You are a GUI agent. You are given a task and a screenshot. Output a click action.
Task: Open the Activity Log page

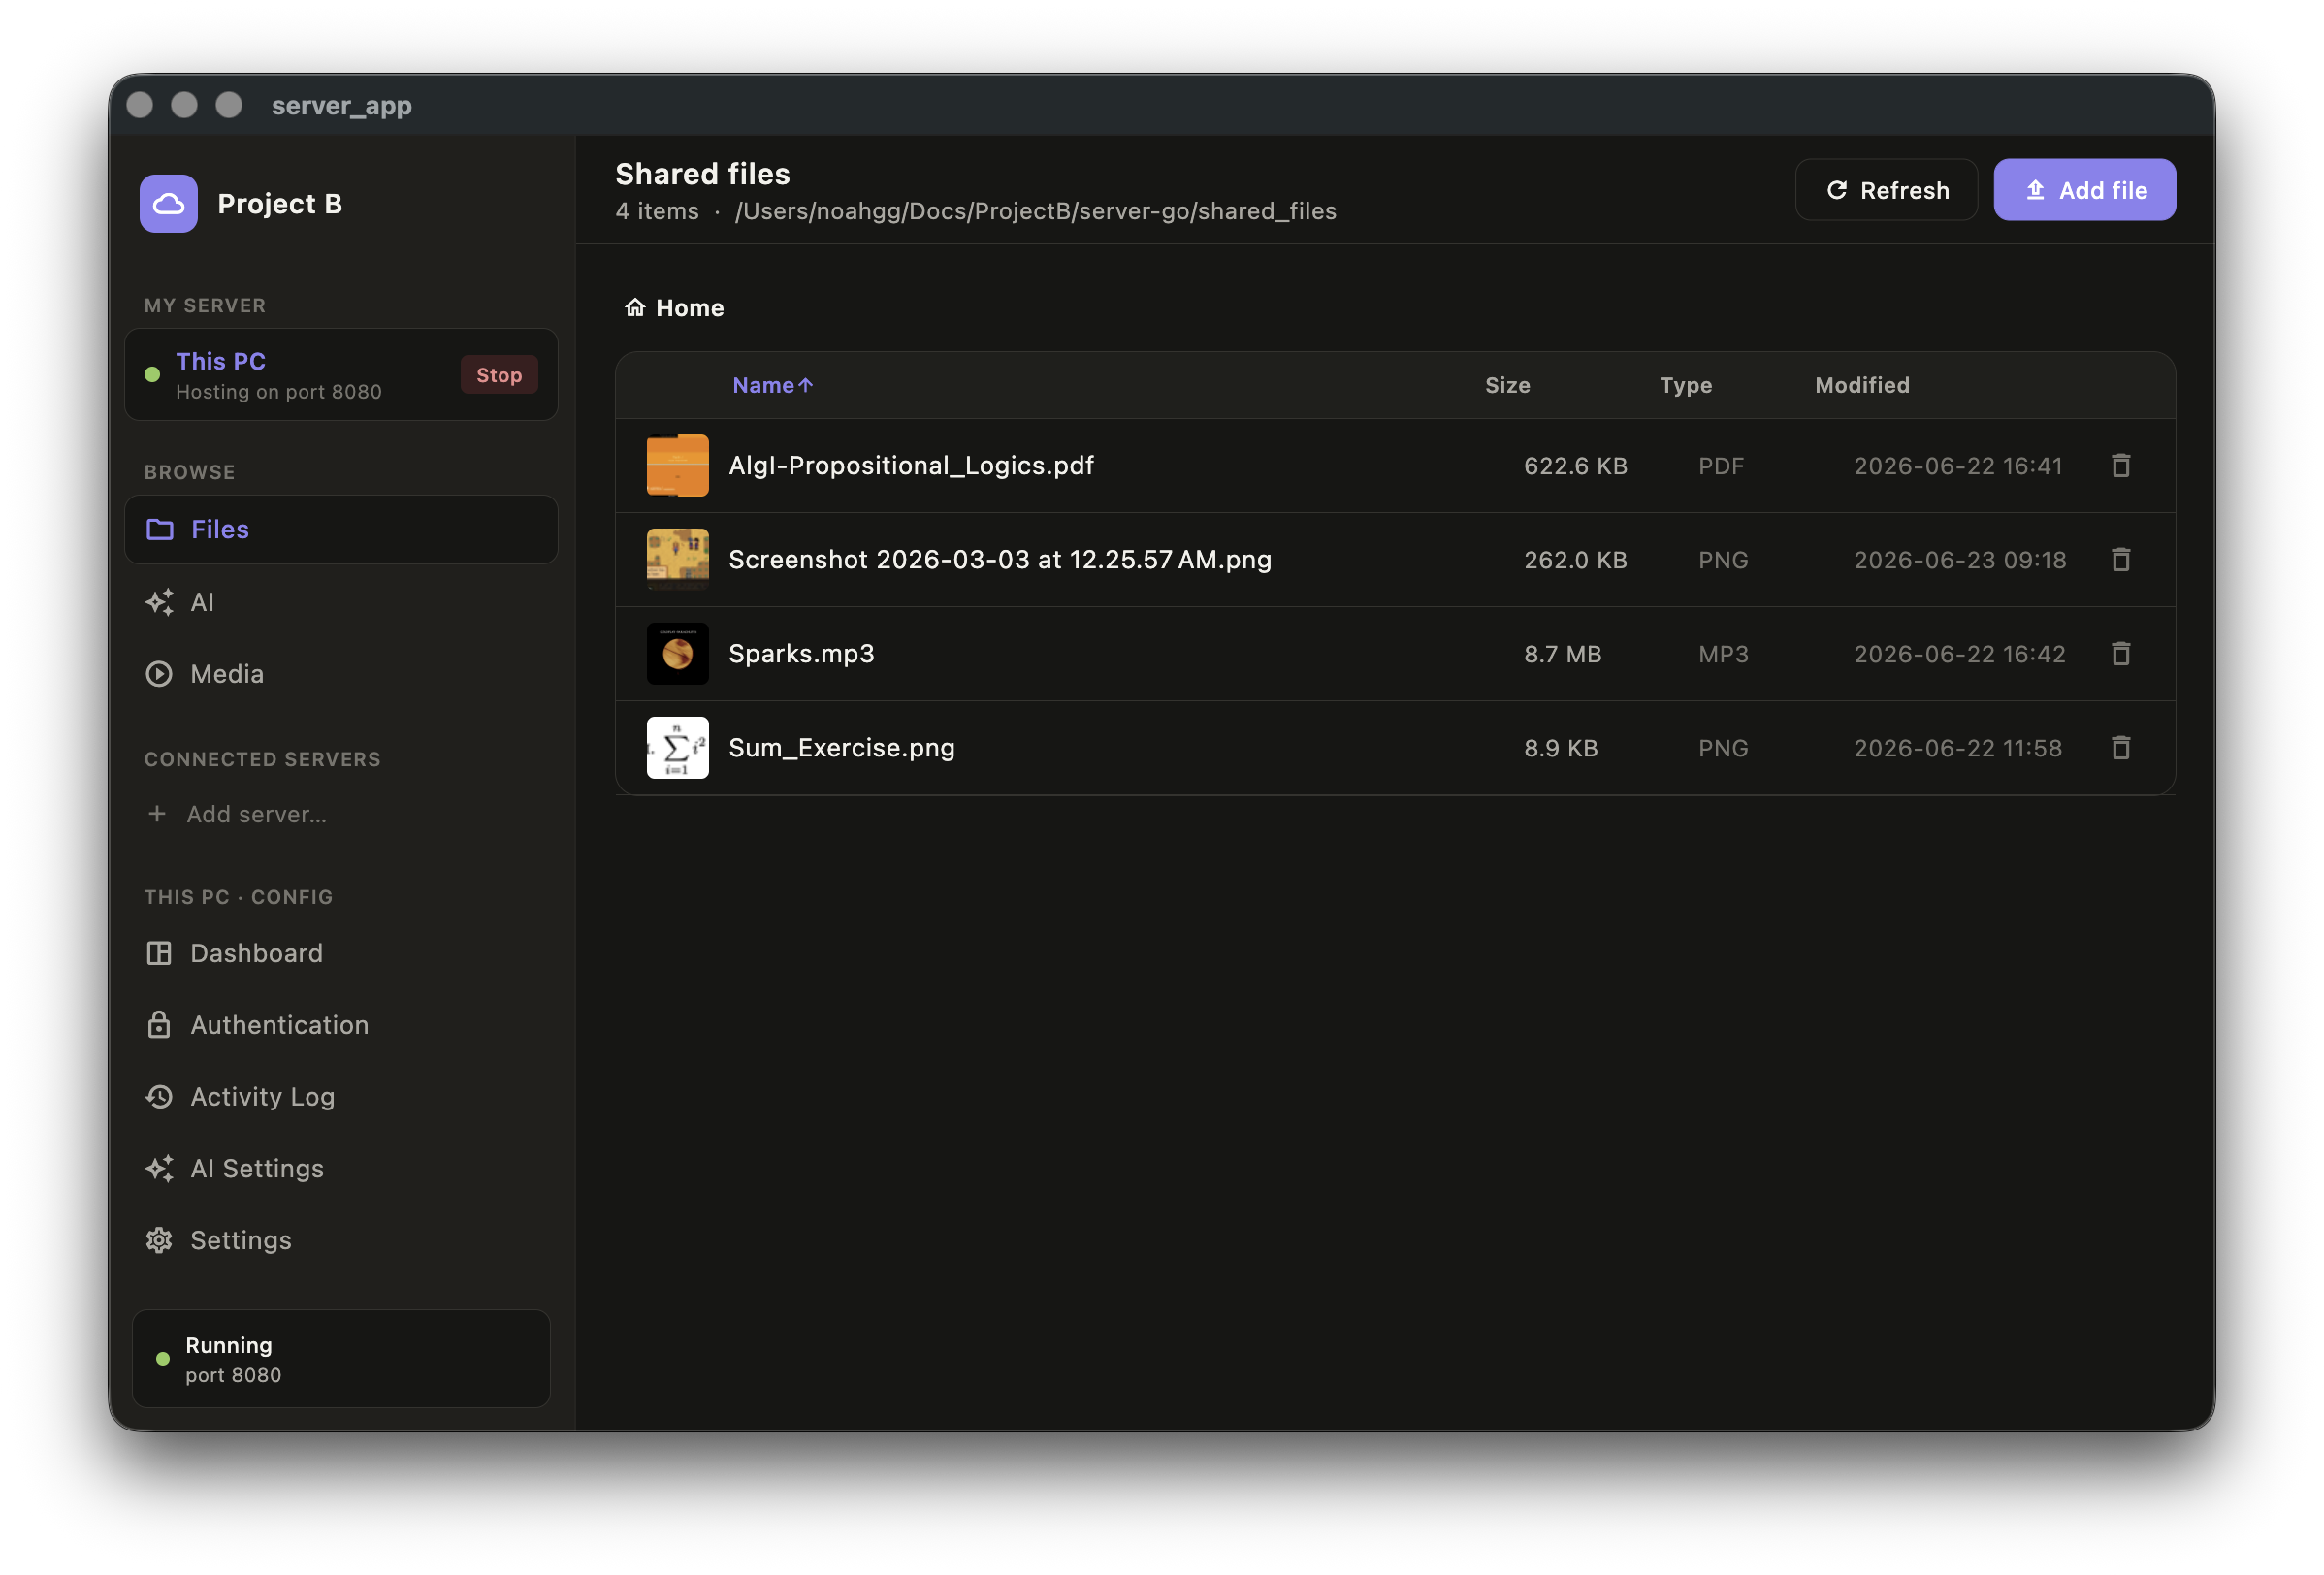(340, 1097)
